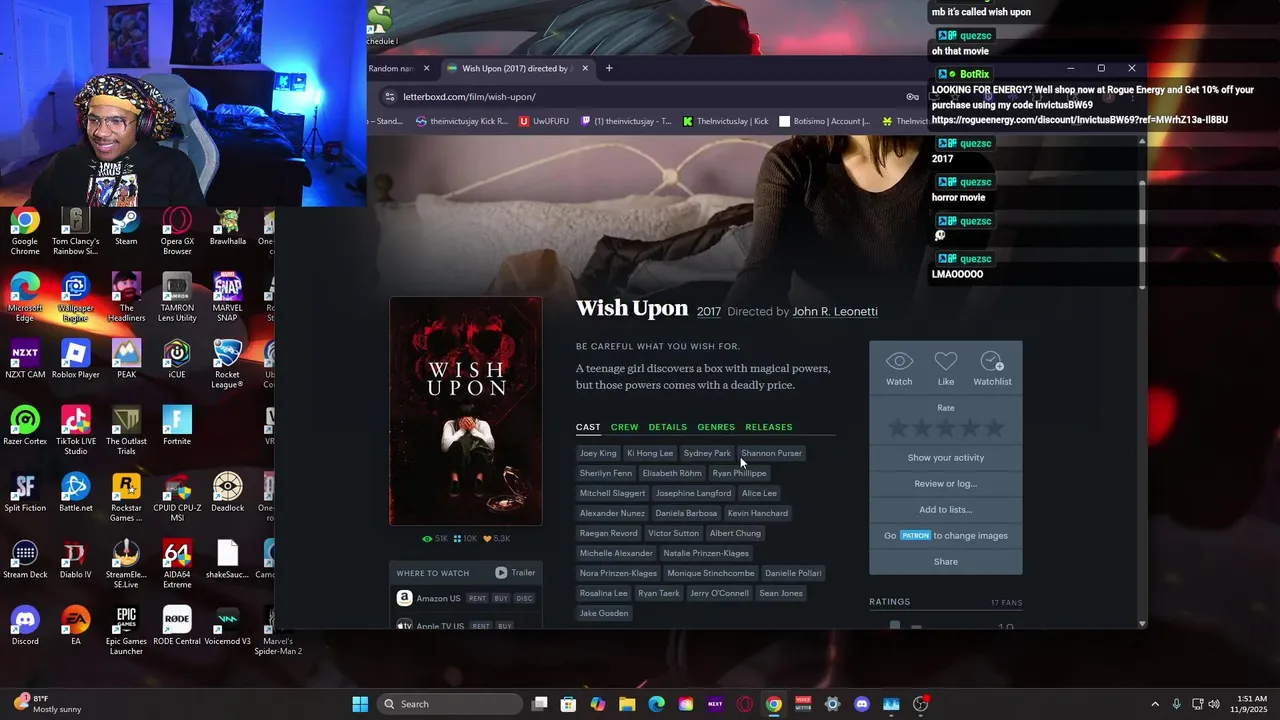Open theinvictusjay Kick bookmark
The height and width of the screenshot is (720, 1280).
tap(461, 121)
